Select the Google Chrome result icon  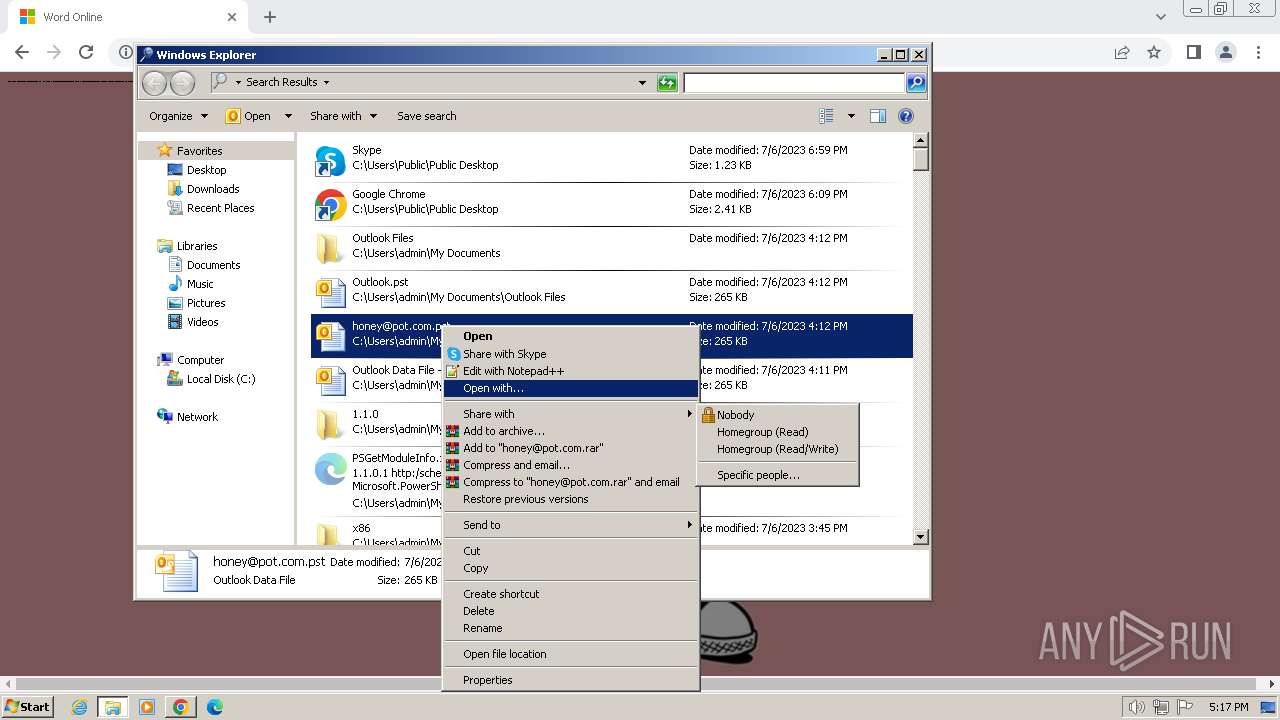tap(330, 205)
